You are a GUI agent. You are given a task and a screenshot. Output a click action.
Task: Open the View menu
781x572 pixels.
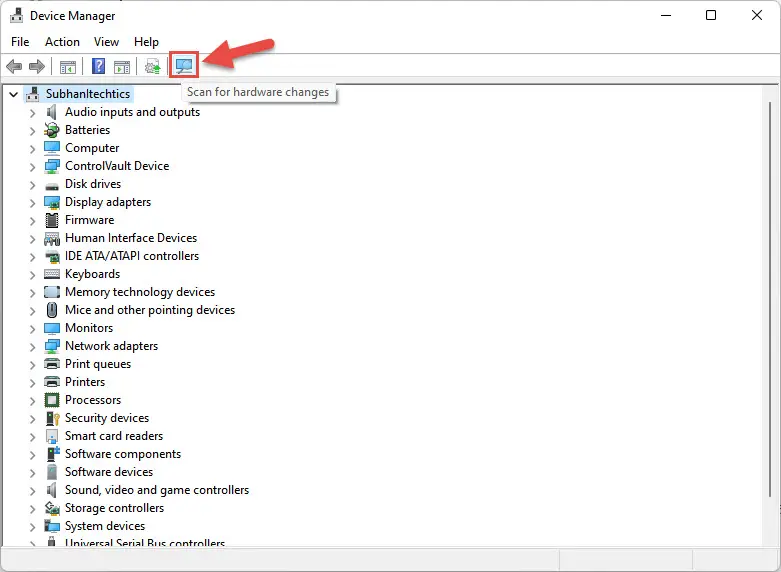[107, 42]
